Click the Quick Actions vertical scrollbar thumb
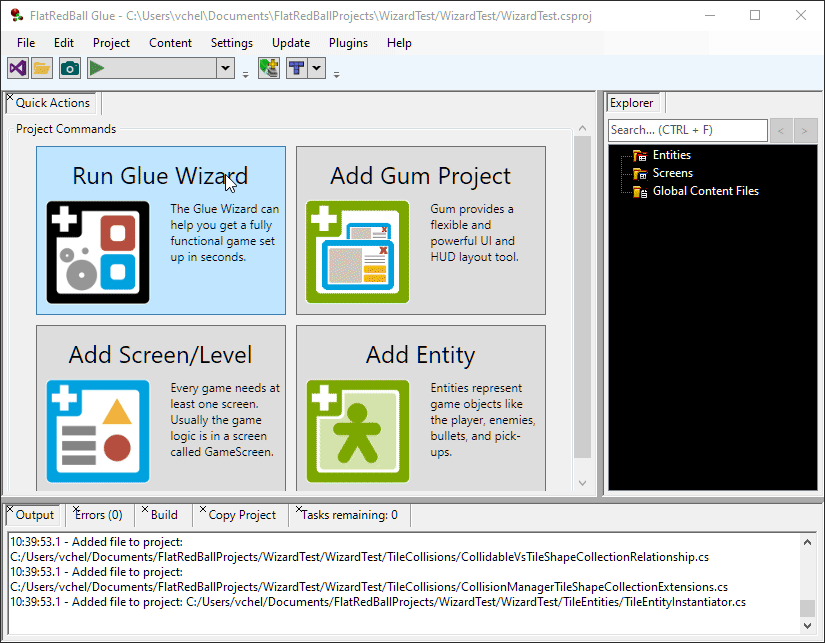Screen dimensions: 825x643 [x=582, y=297]
